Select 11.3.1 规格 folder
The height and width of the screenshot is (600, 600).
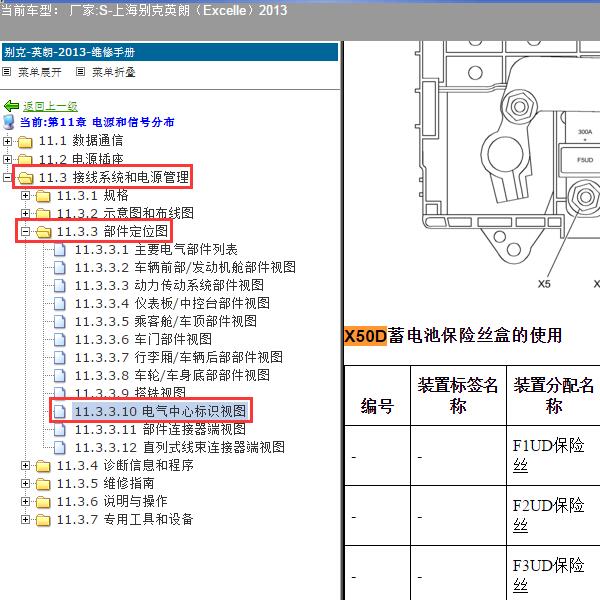(x=93, y=195)
